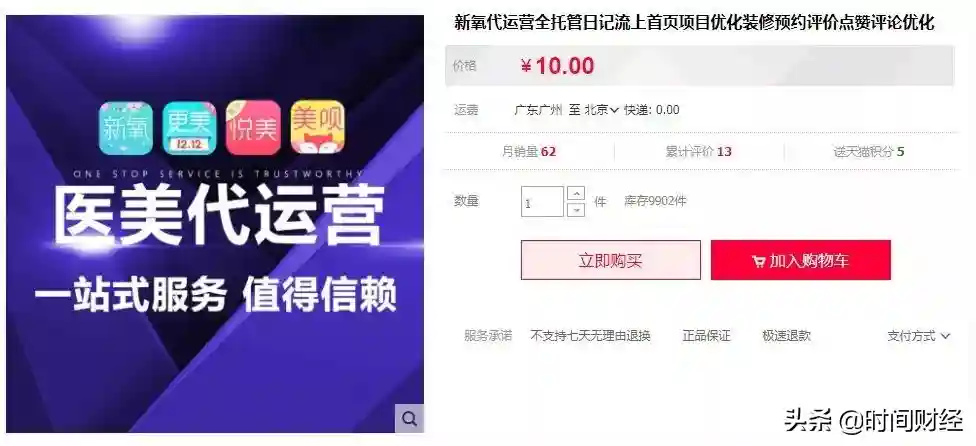The height and width of the screenshot is (446, 976).
Task: Click the 更美 app icon in banner
Action: click(189, 128)
